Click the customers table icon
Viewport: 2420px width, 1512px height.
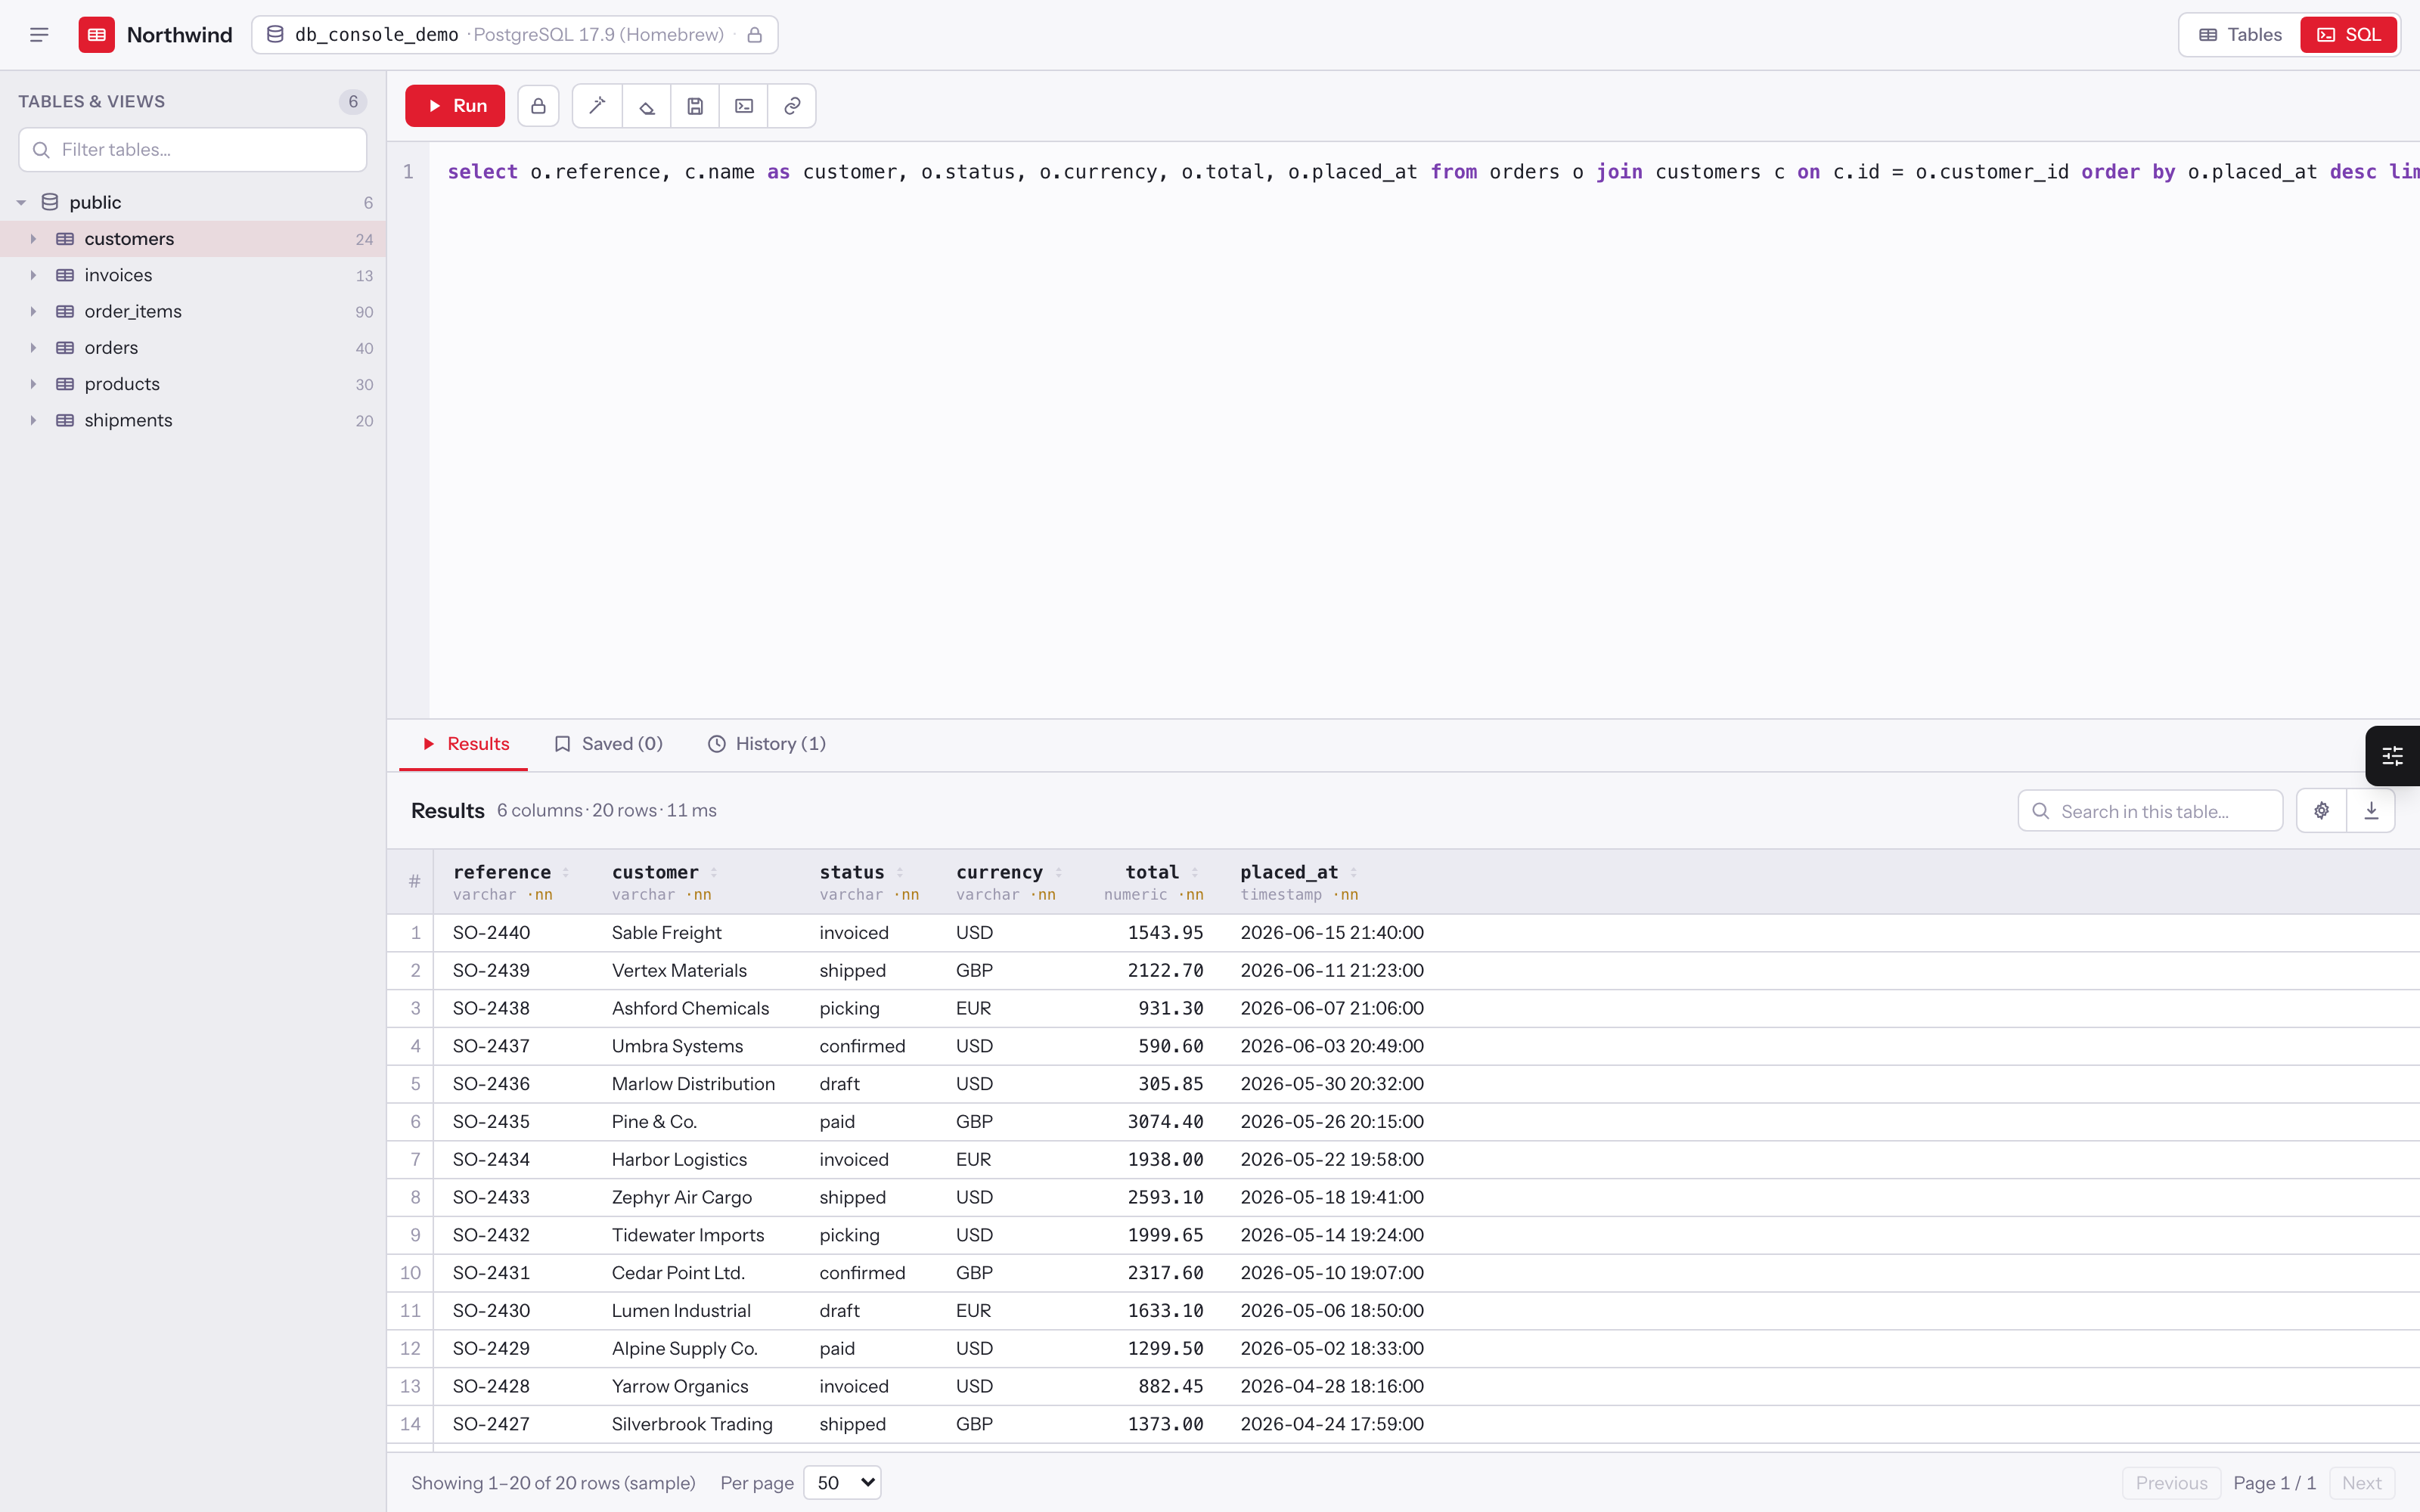pyautogui.click(x=65, y=239)
